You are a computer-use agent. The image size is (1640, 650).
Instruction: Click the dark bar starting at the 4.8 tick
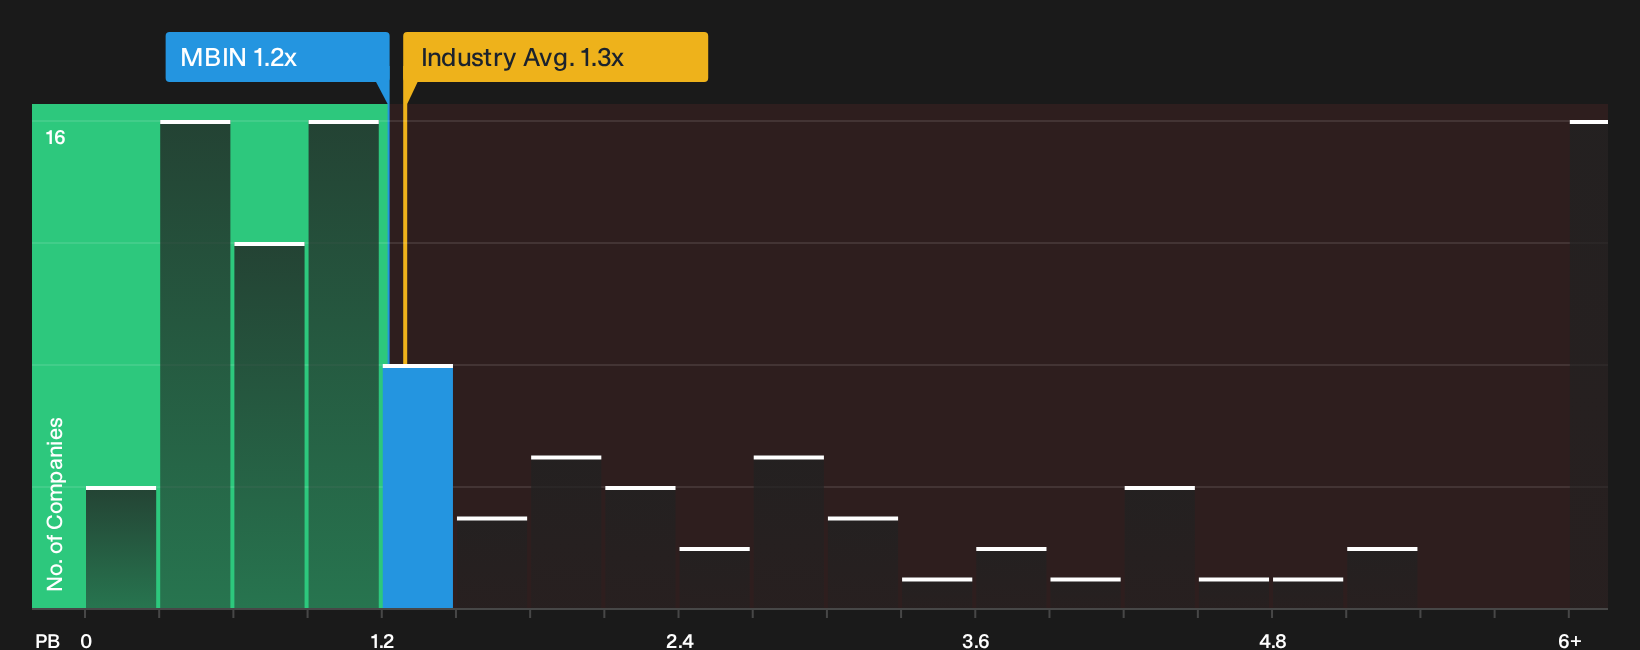click(1308, 593)
